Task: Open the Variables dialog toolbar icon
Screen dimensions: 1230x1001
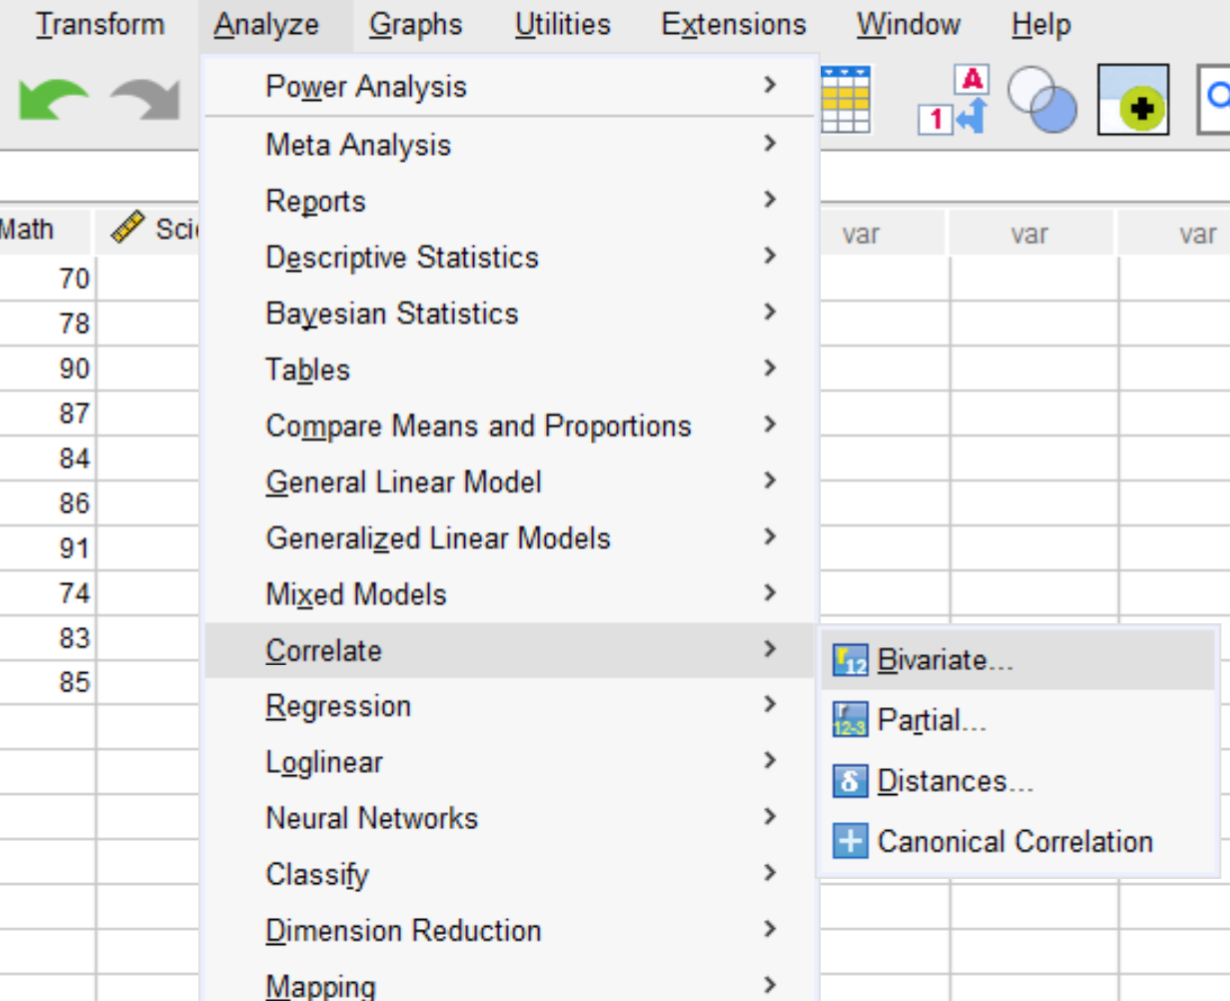Action: pyautogui.click(x=848, y=95)
